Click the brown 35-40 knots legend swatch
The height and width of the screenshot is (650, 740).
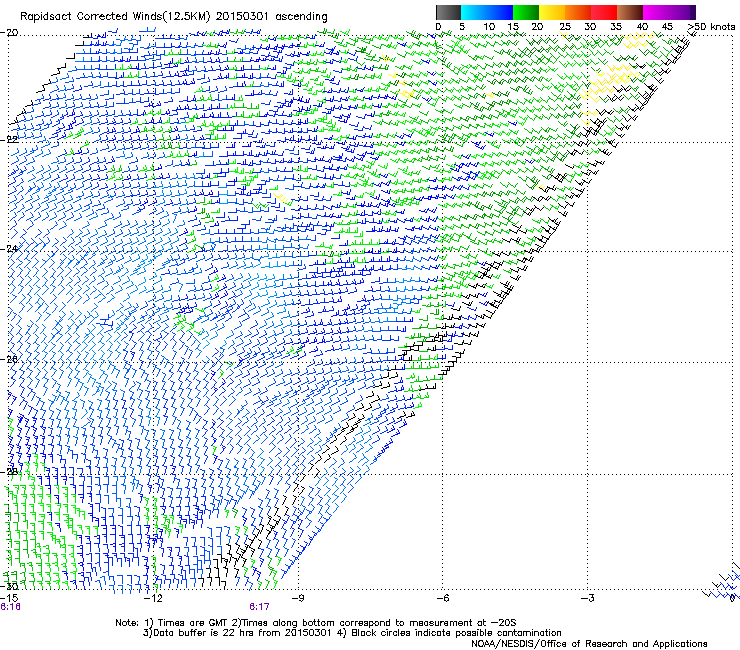630,12
